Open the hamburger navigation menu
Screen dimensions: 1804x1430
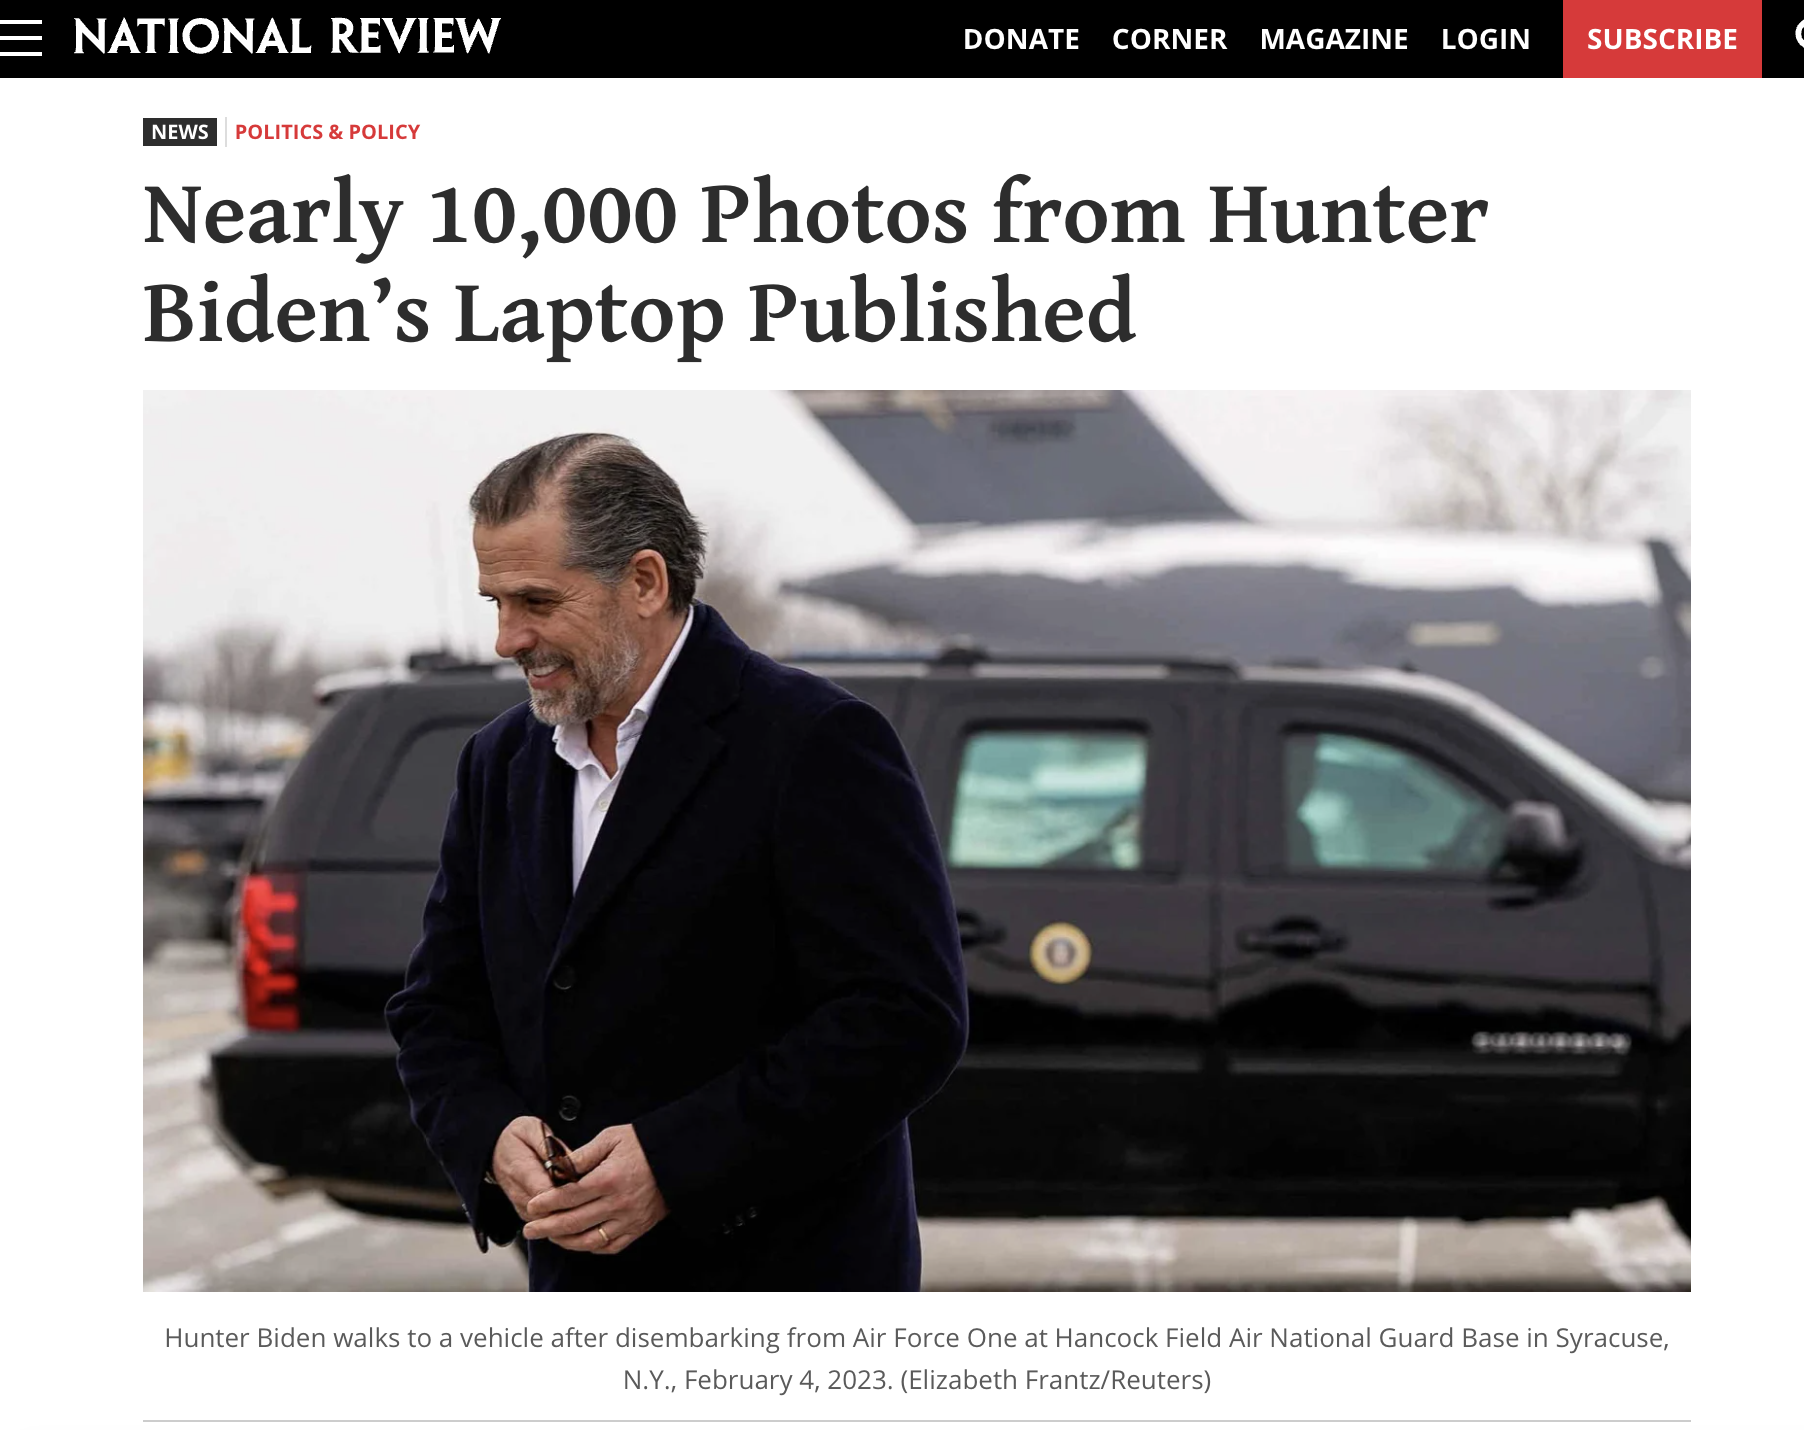[x=20, y=38]
